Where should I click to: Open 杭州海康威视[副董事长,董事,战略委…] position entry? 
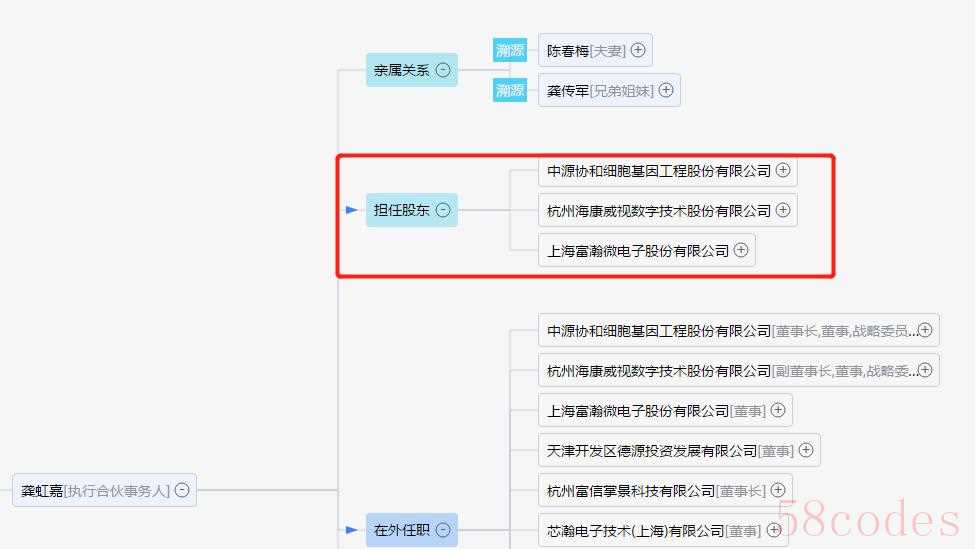tap(739, 370)
